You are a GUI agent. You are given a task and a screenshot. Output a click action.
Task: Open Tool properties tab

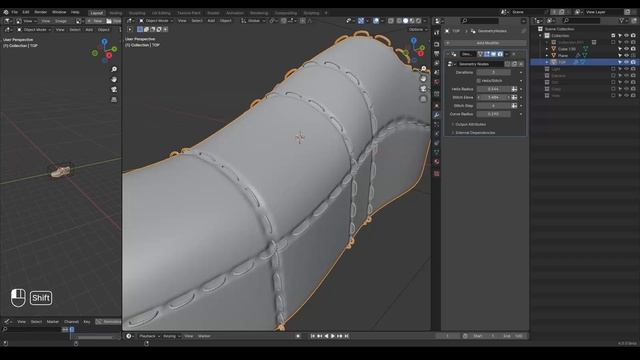click(436, 33)
